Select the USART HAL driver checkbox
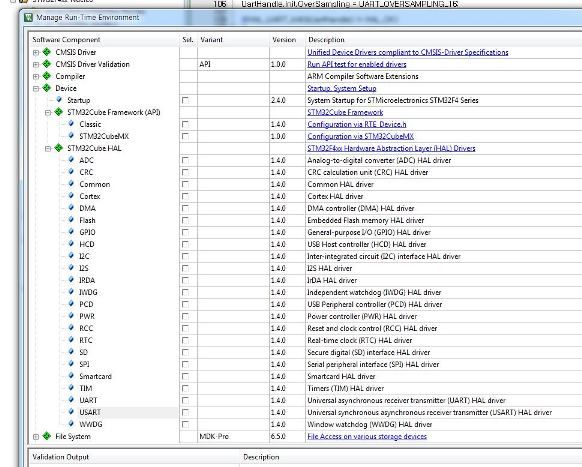The width and height of the screenshot is (582, 467). click(185, 412)
